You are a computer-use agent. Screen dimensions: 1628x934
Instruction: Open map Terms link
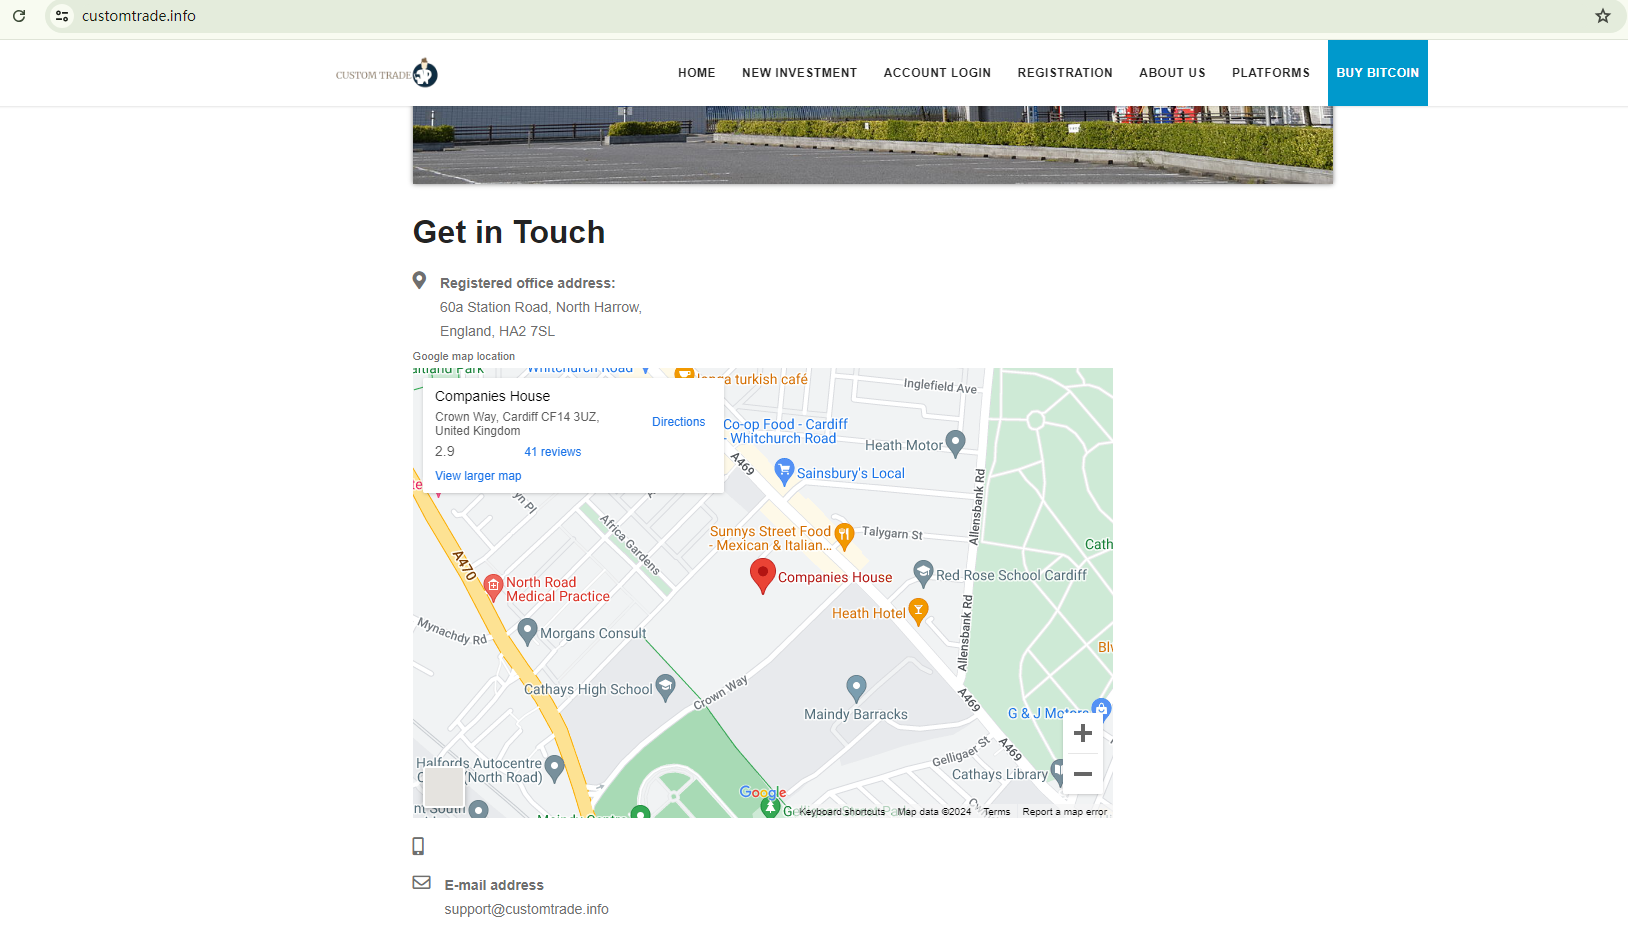(x=997, y=812)
